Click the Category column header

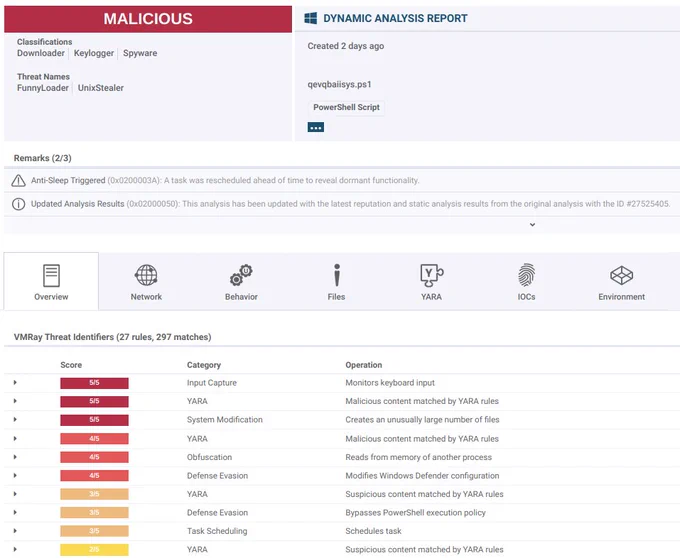click(x=204, y=365)
